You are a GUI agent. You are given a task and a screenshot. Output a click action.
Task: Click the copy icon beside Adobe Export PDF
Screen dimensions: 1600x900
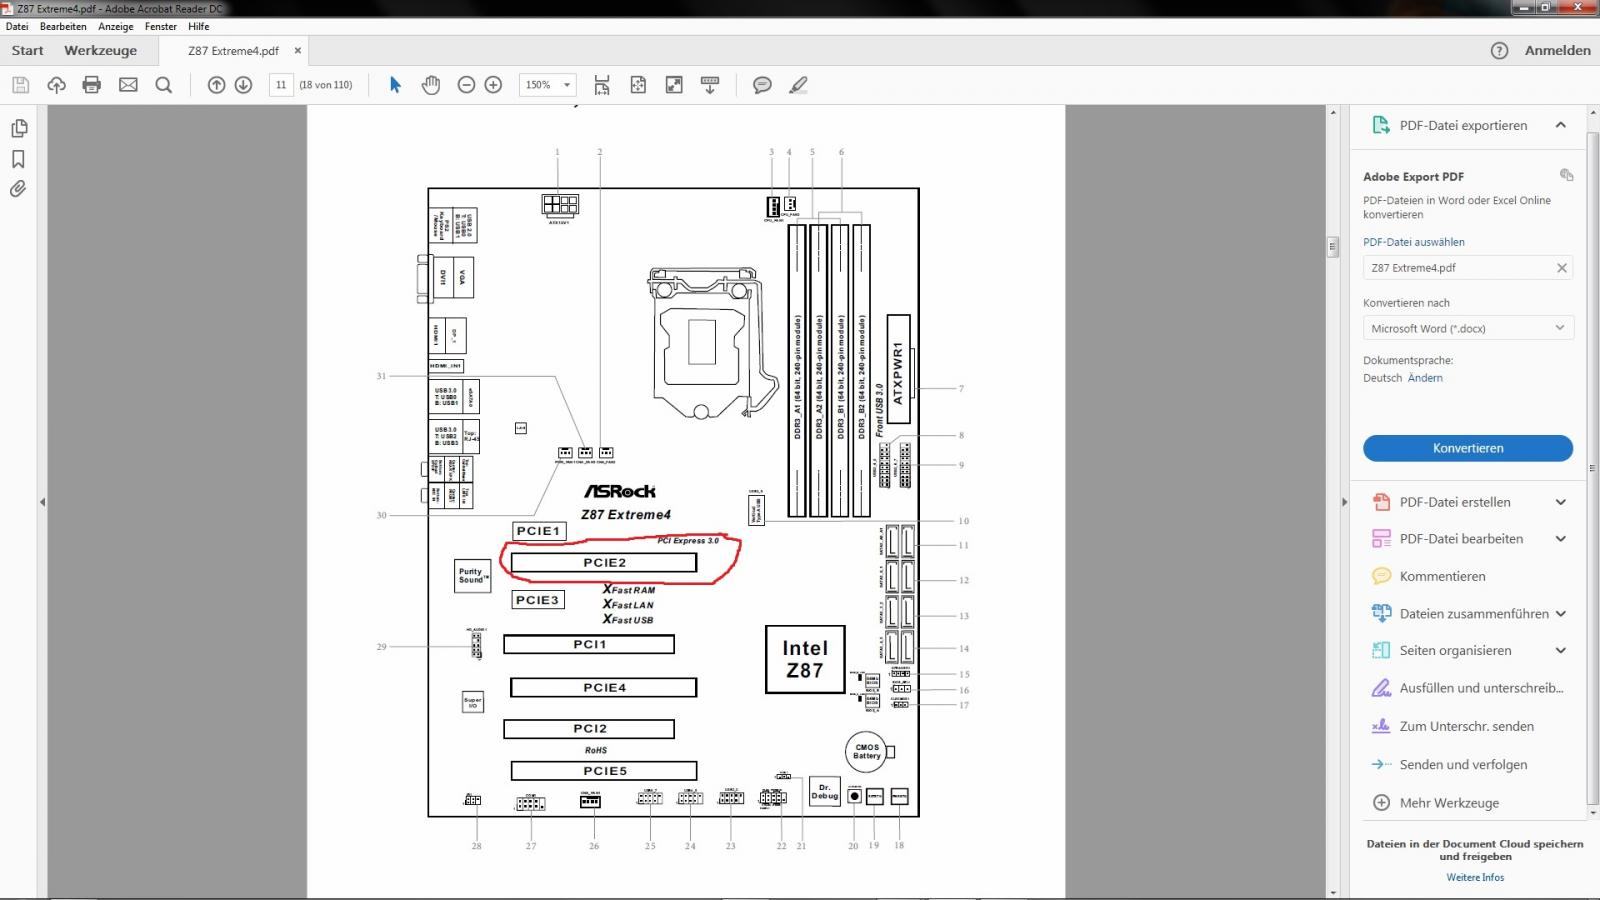(x=1566, y=175)
